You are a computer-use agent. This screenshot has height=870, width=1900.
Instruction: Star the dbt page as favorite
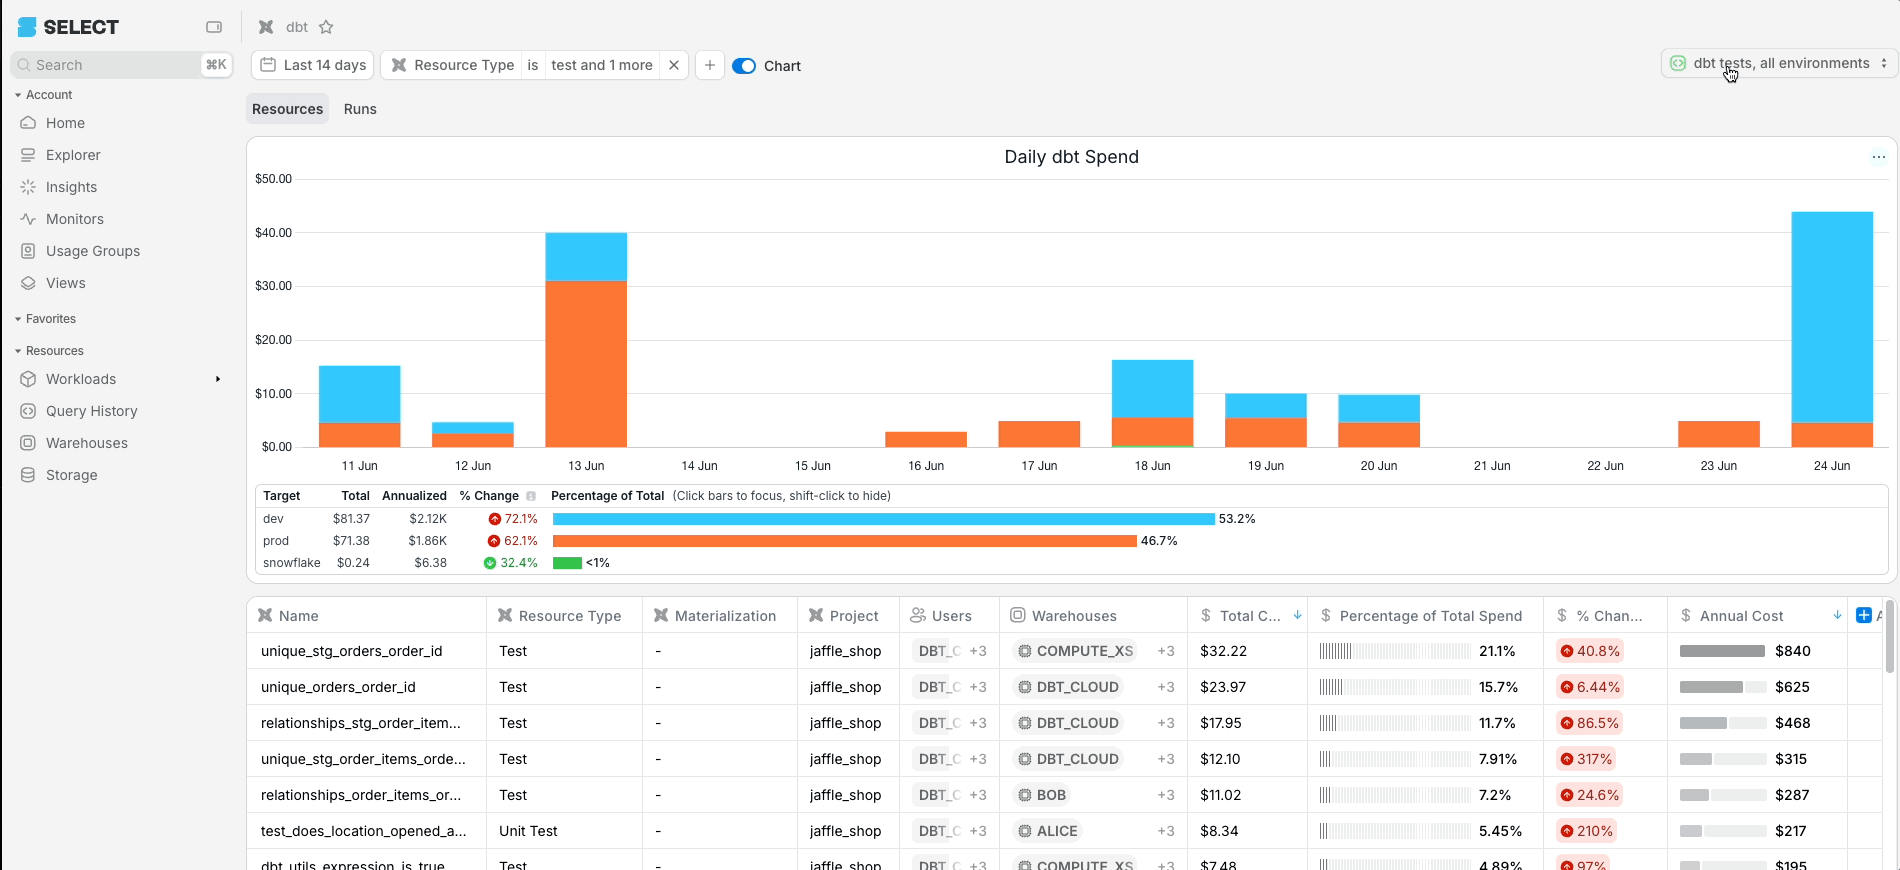tap(326, 27)
